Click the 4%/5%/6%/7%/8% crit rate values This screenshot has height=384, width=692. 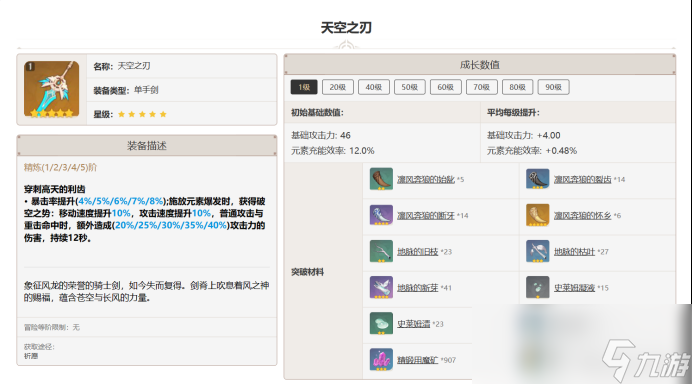click(121, 201)
